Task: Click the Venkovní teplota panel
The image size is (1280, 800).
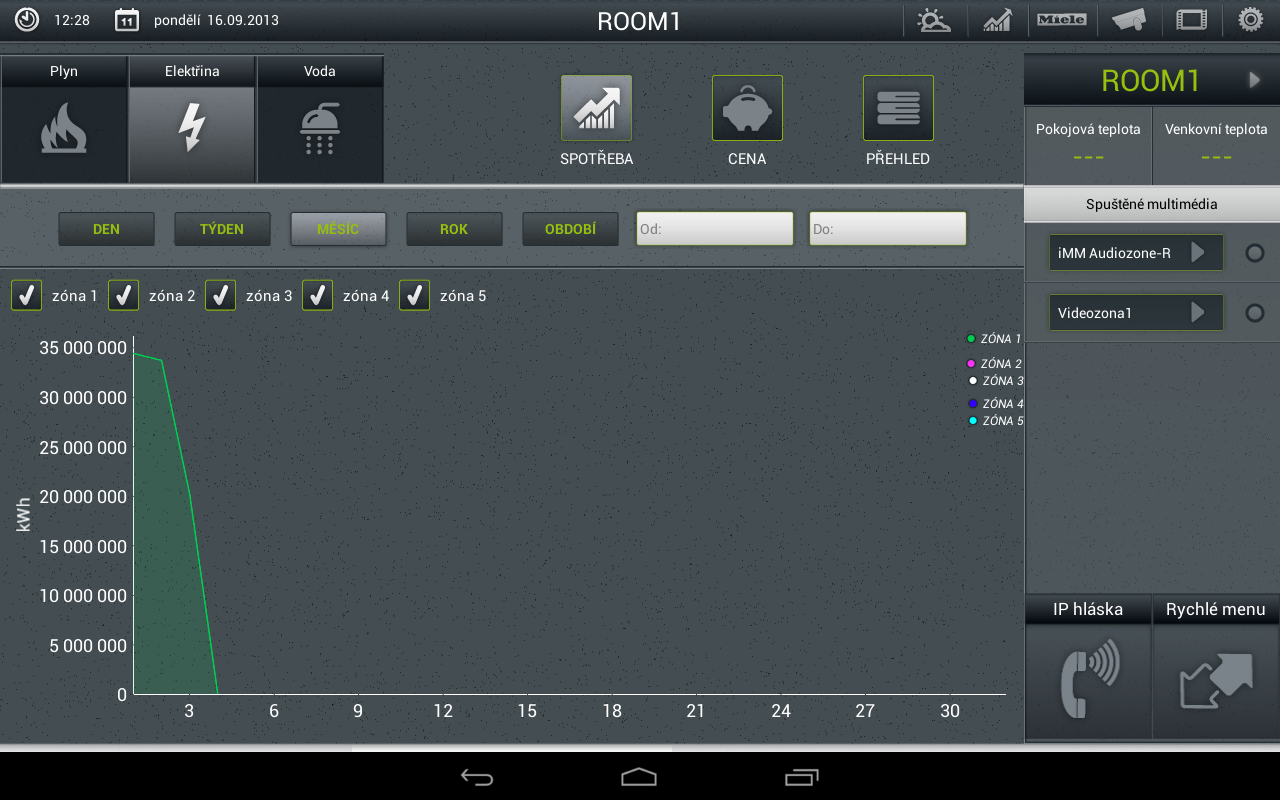Action: pos(1216,145)
